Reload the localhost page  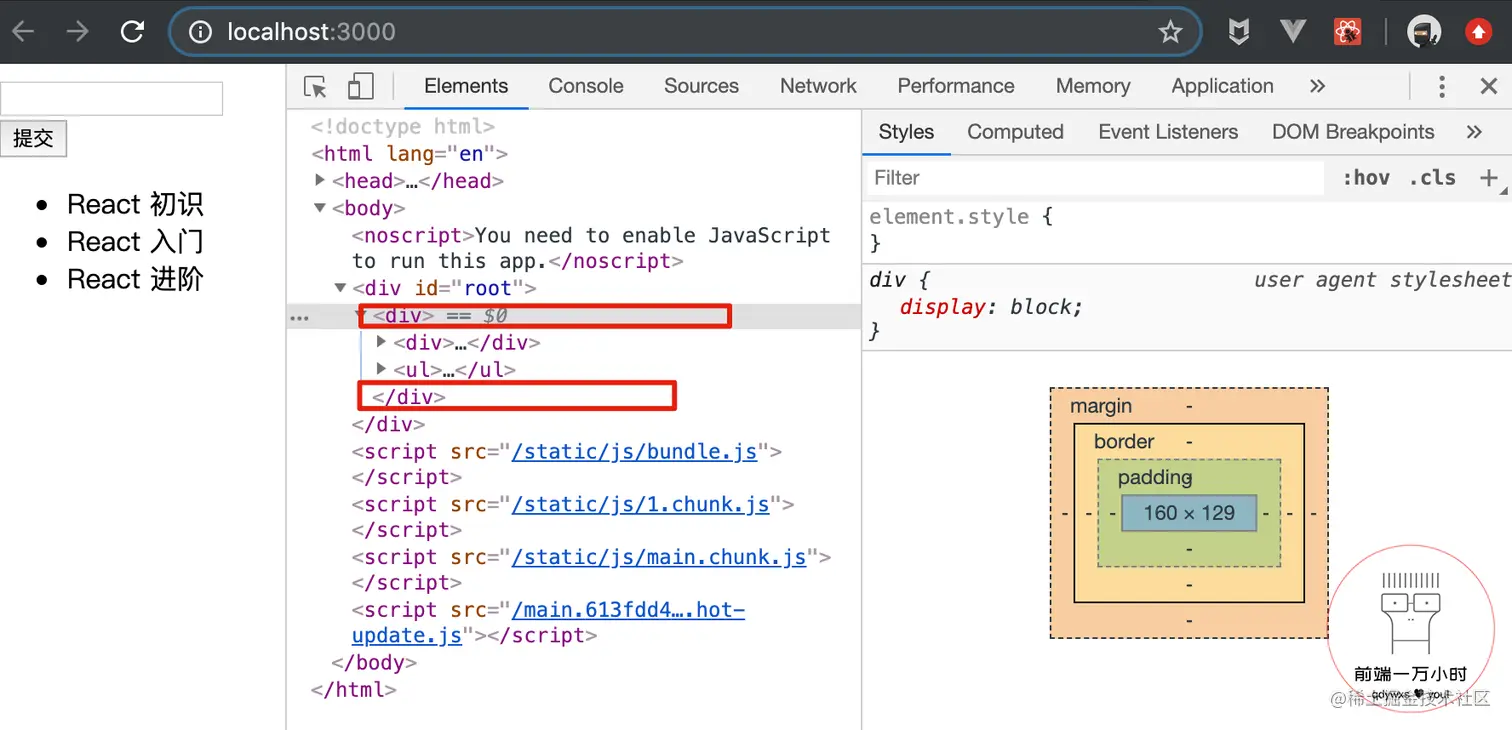pyautogui.click(x=132, y=32)
